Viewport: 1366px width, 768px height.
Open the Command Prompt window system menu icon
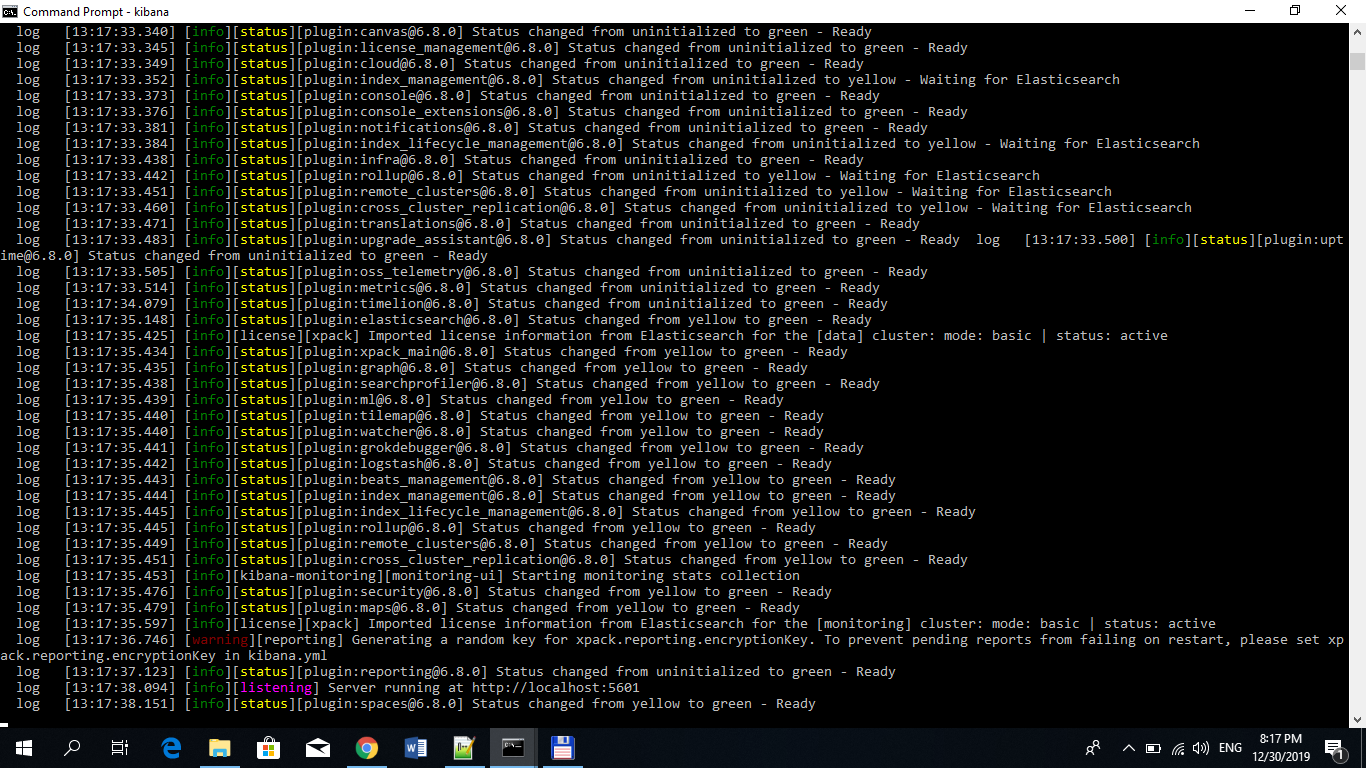pyautogui.click(x=10, y=11)
